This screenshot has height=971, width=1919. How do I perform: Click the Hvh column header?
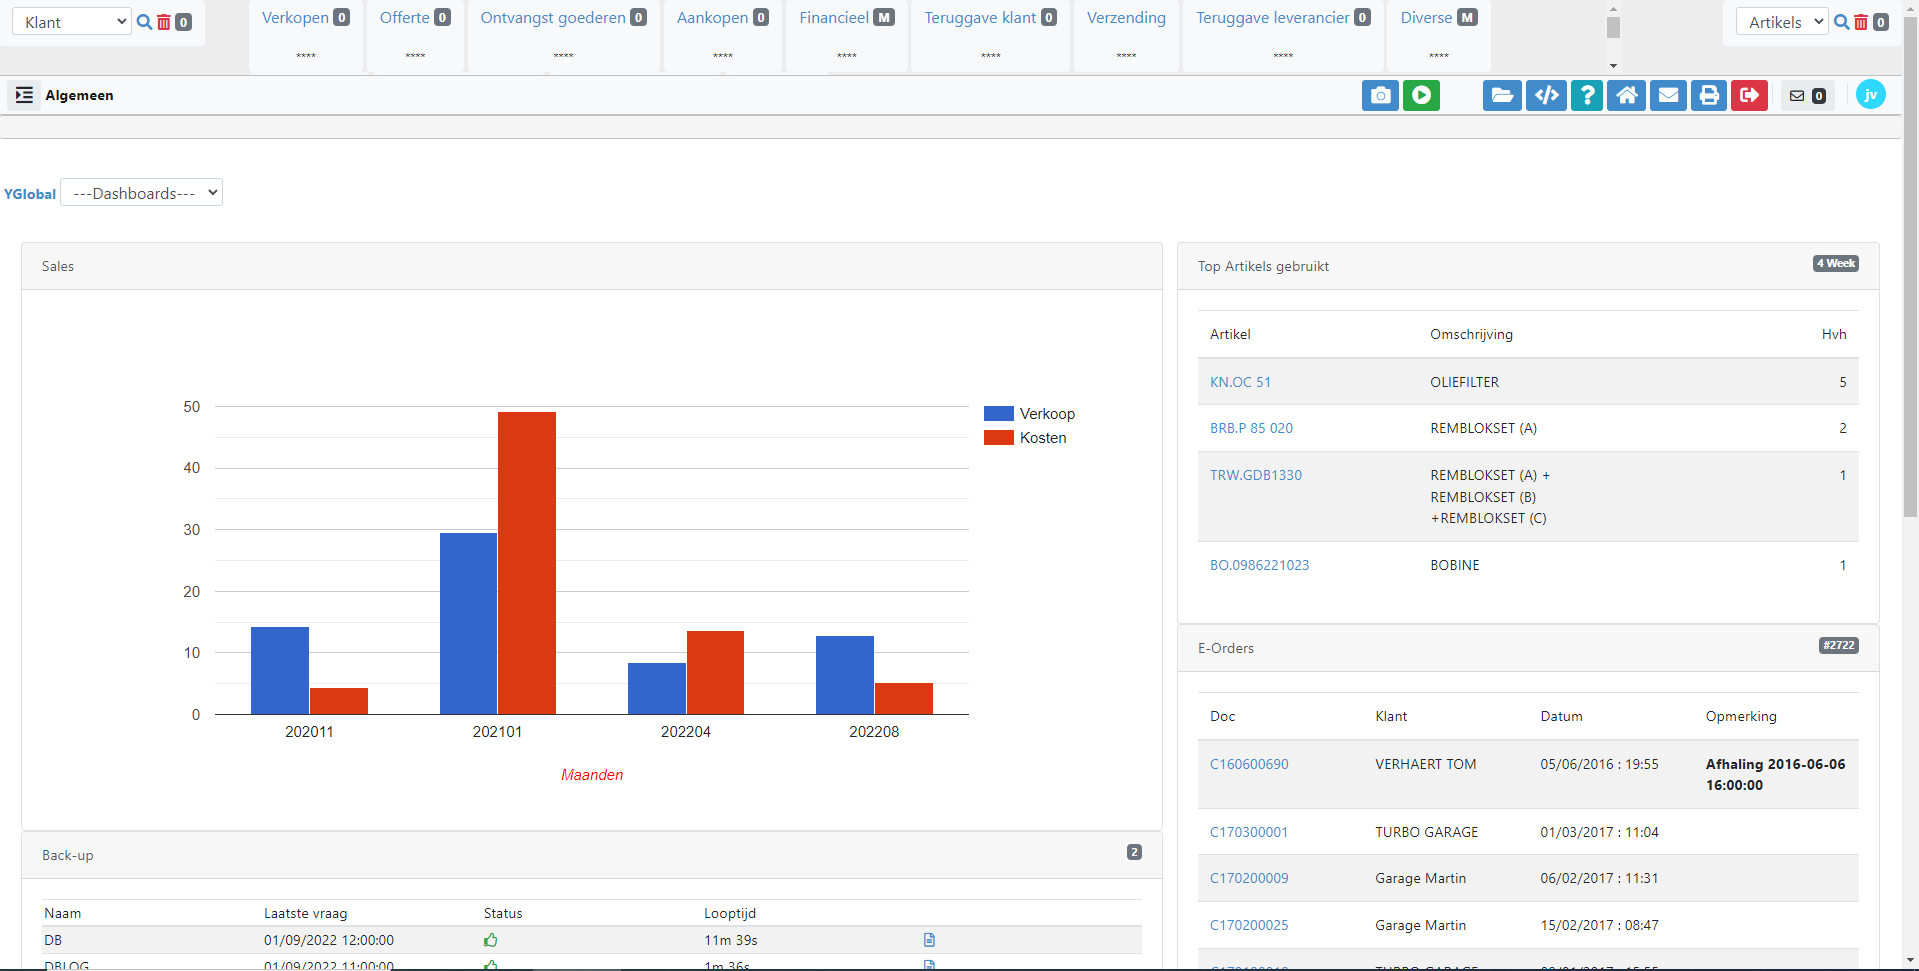1833,334
